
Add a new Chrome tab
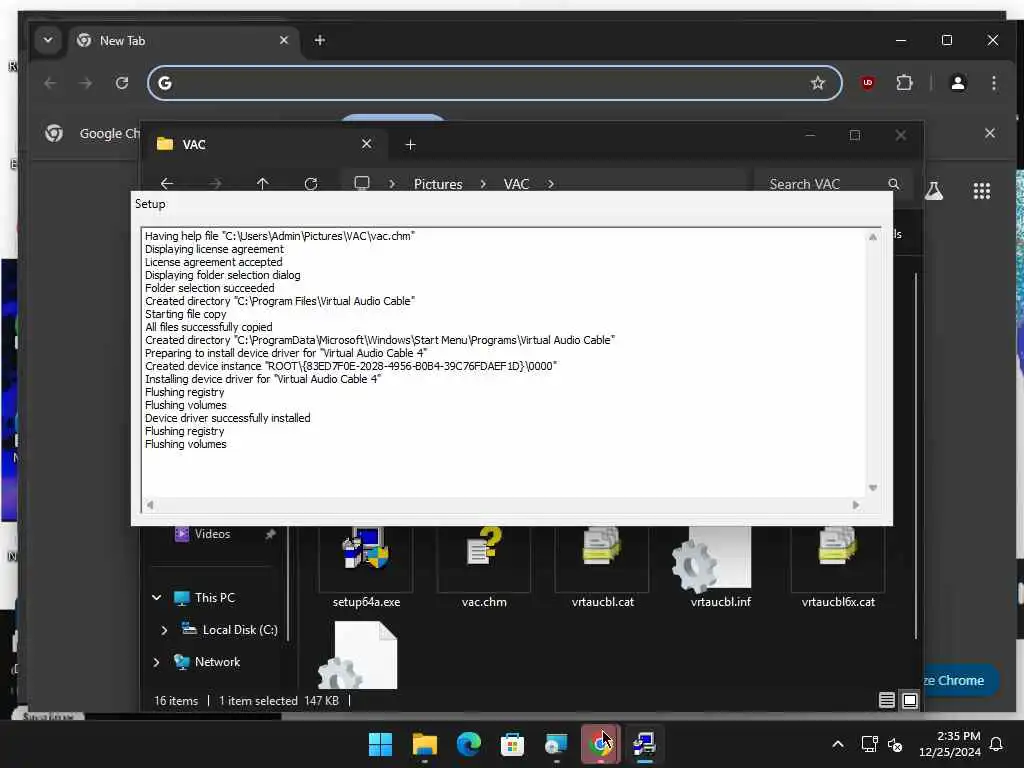319,40
